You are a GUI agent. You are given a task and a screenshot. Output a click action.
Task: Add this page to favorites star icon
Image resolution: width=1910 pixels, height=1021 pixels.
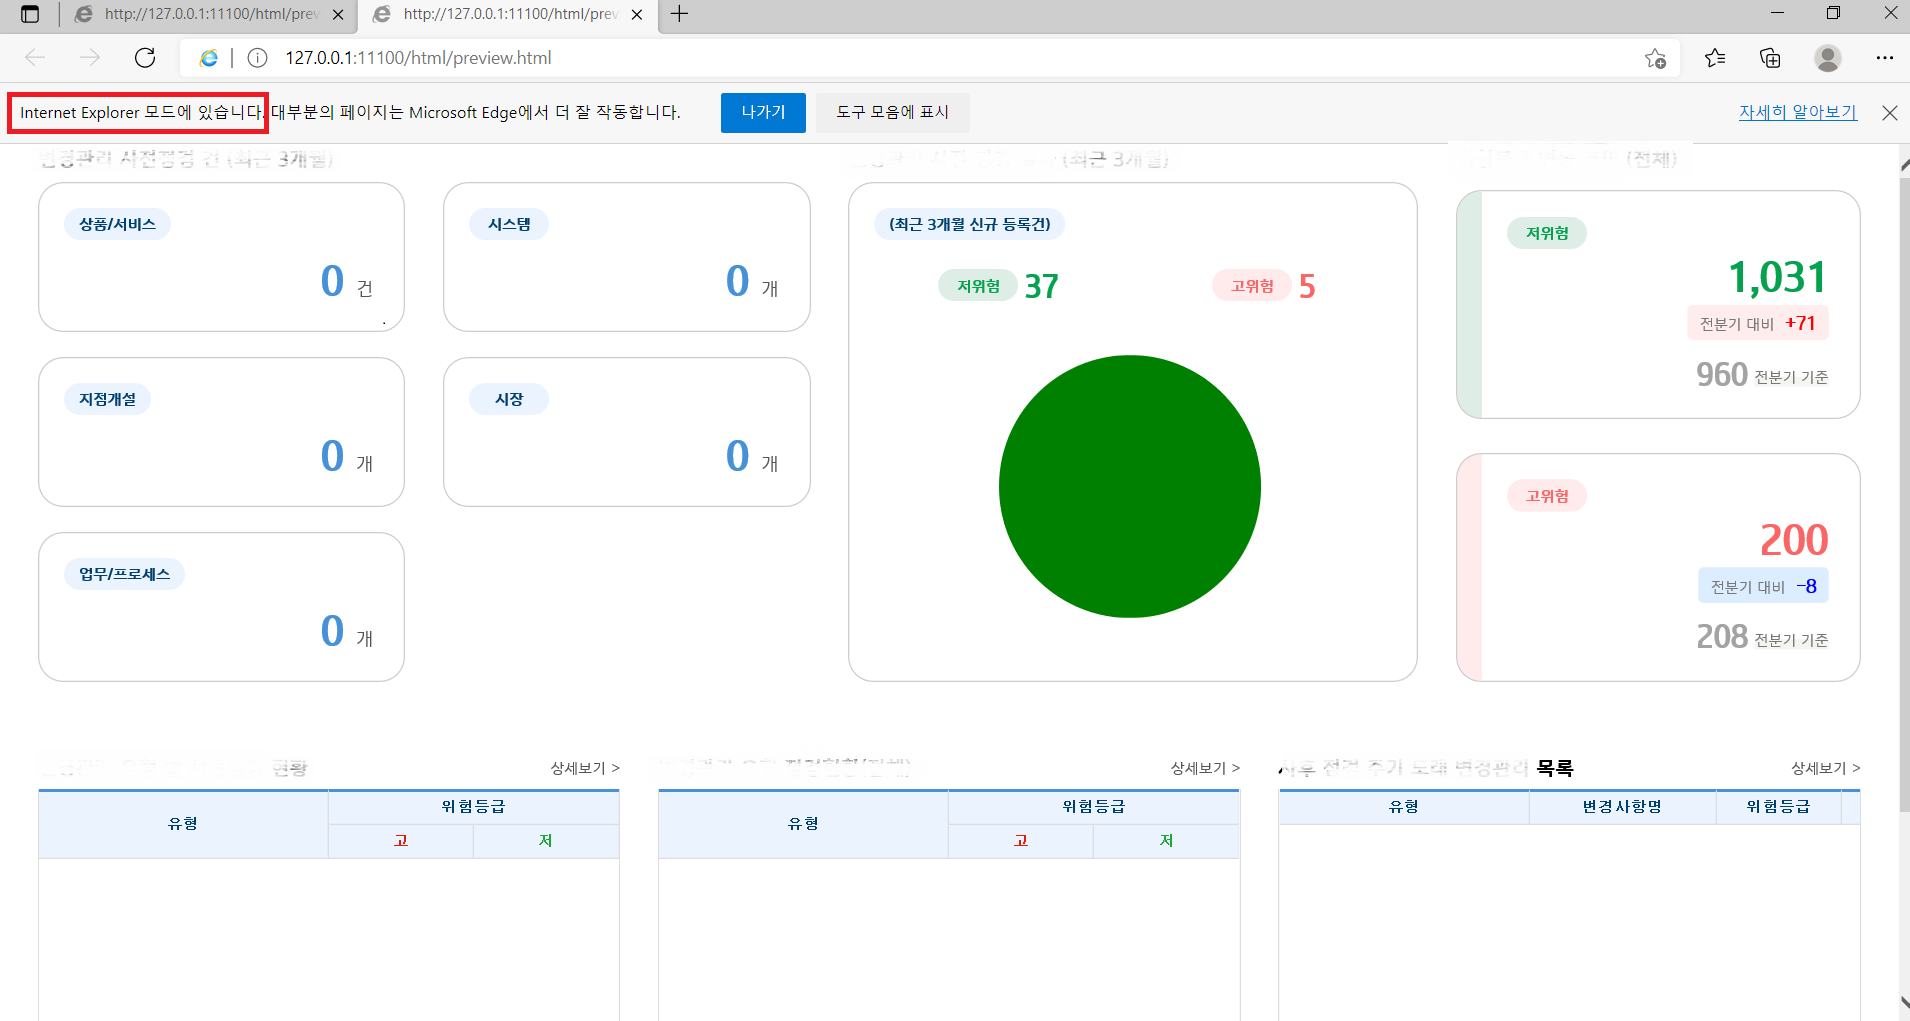click(x=1655, y=58)
